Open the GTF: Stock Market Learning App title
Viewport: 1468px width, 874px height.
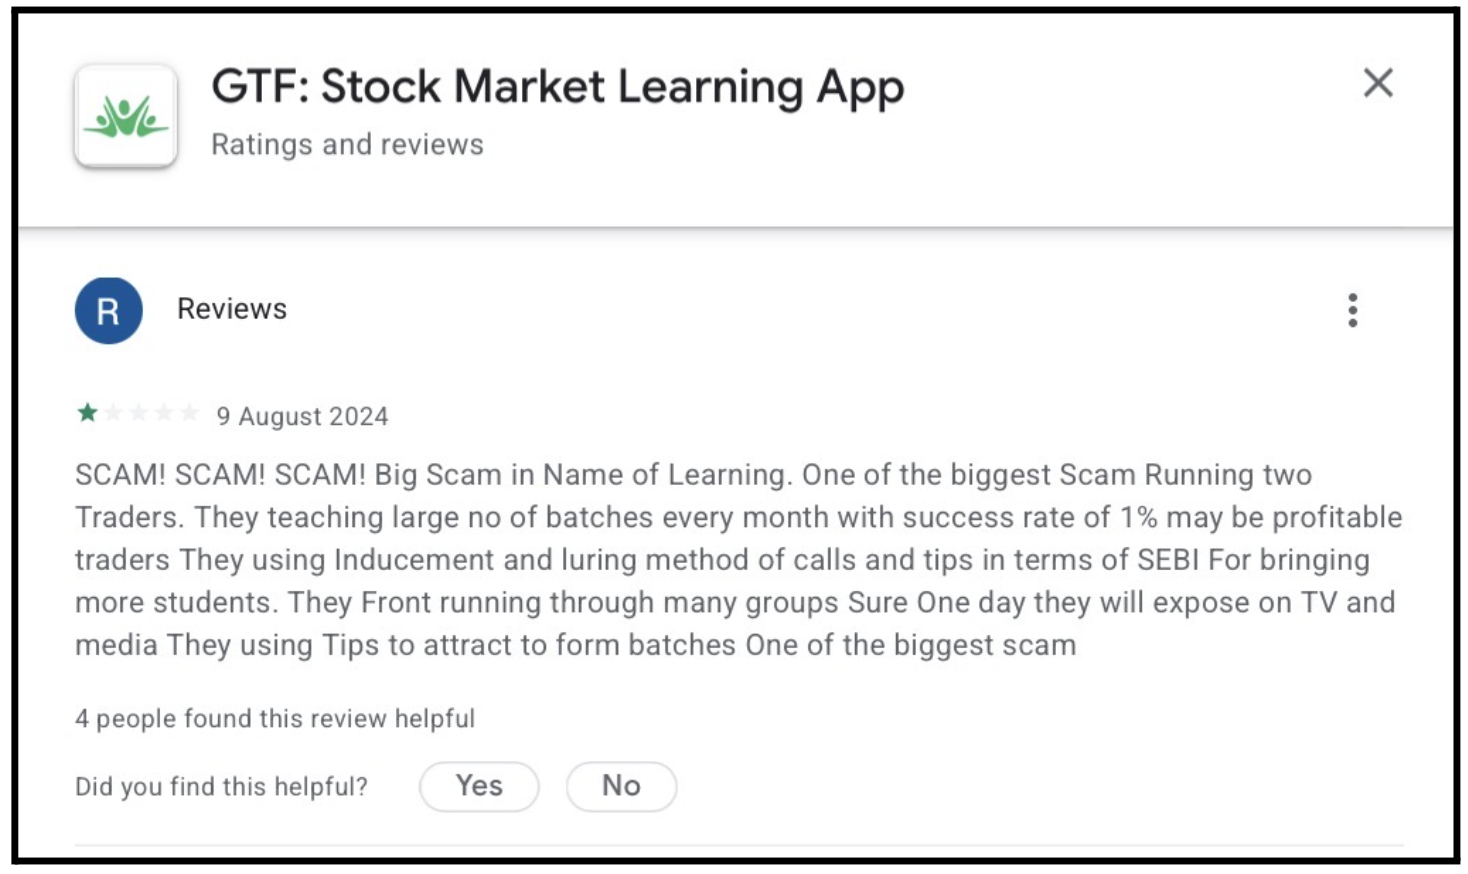[x=556, y=87]
